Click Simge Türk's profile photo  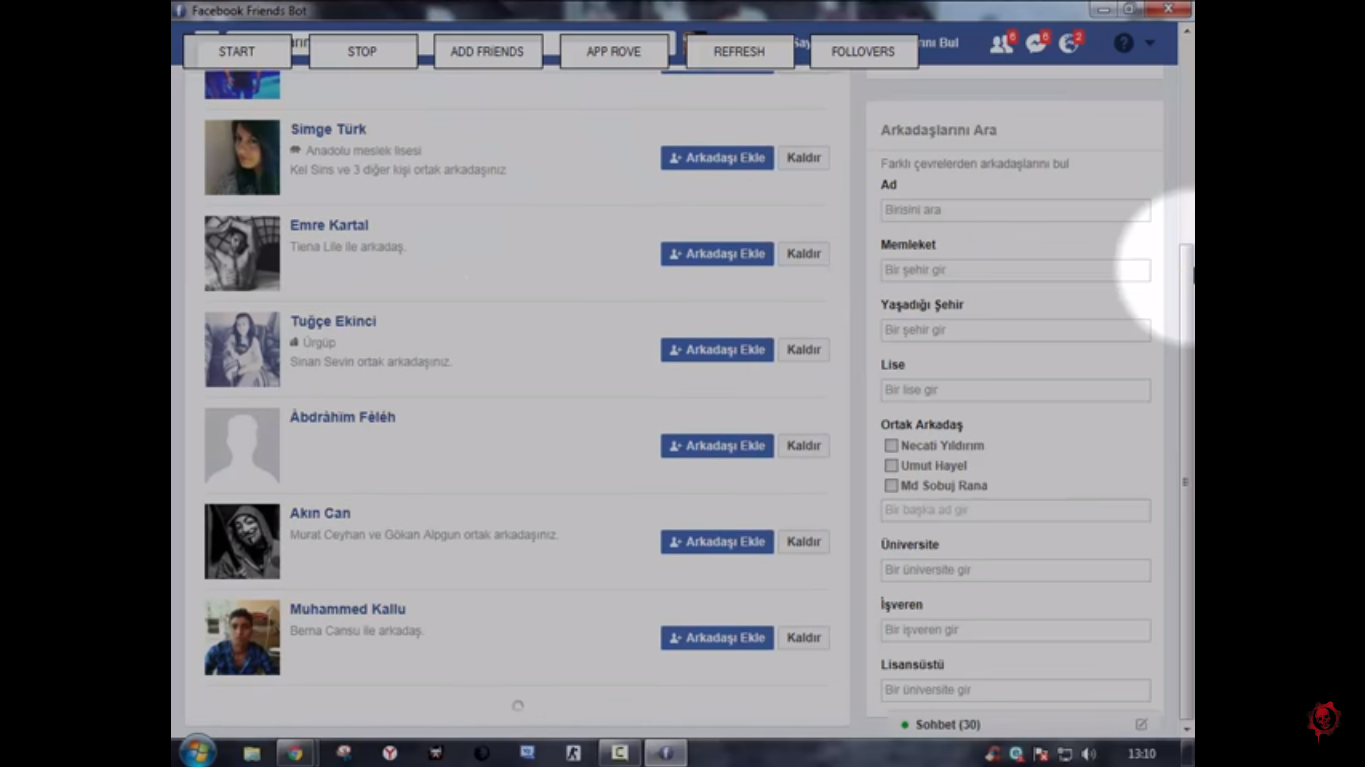pos(242,157)
